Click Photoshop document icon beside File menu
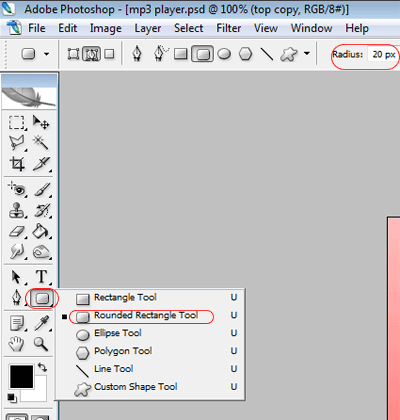 [14, 27]
